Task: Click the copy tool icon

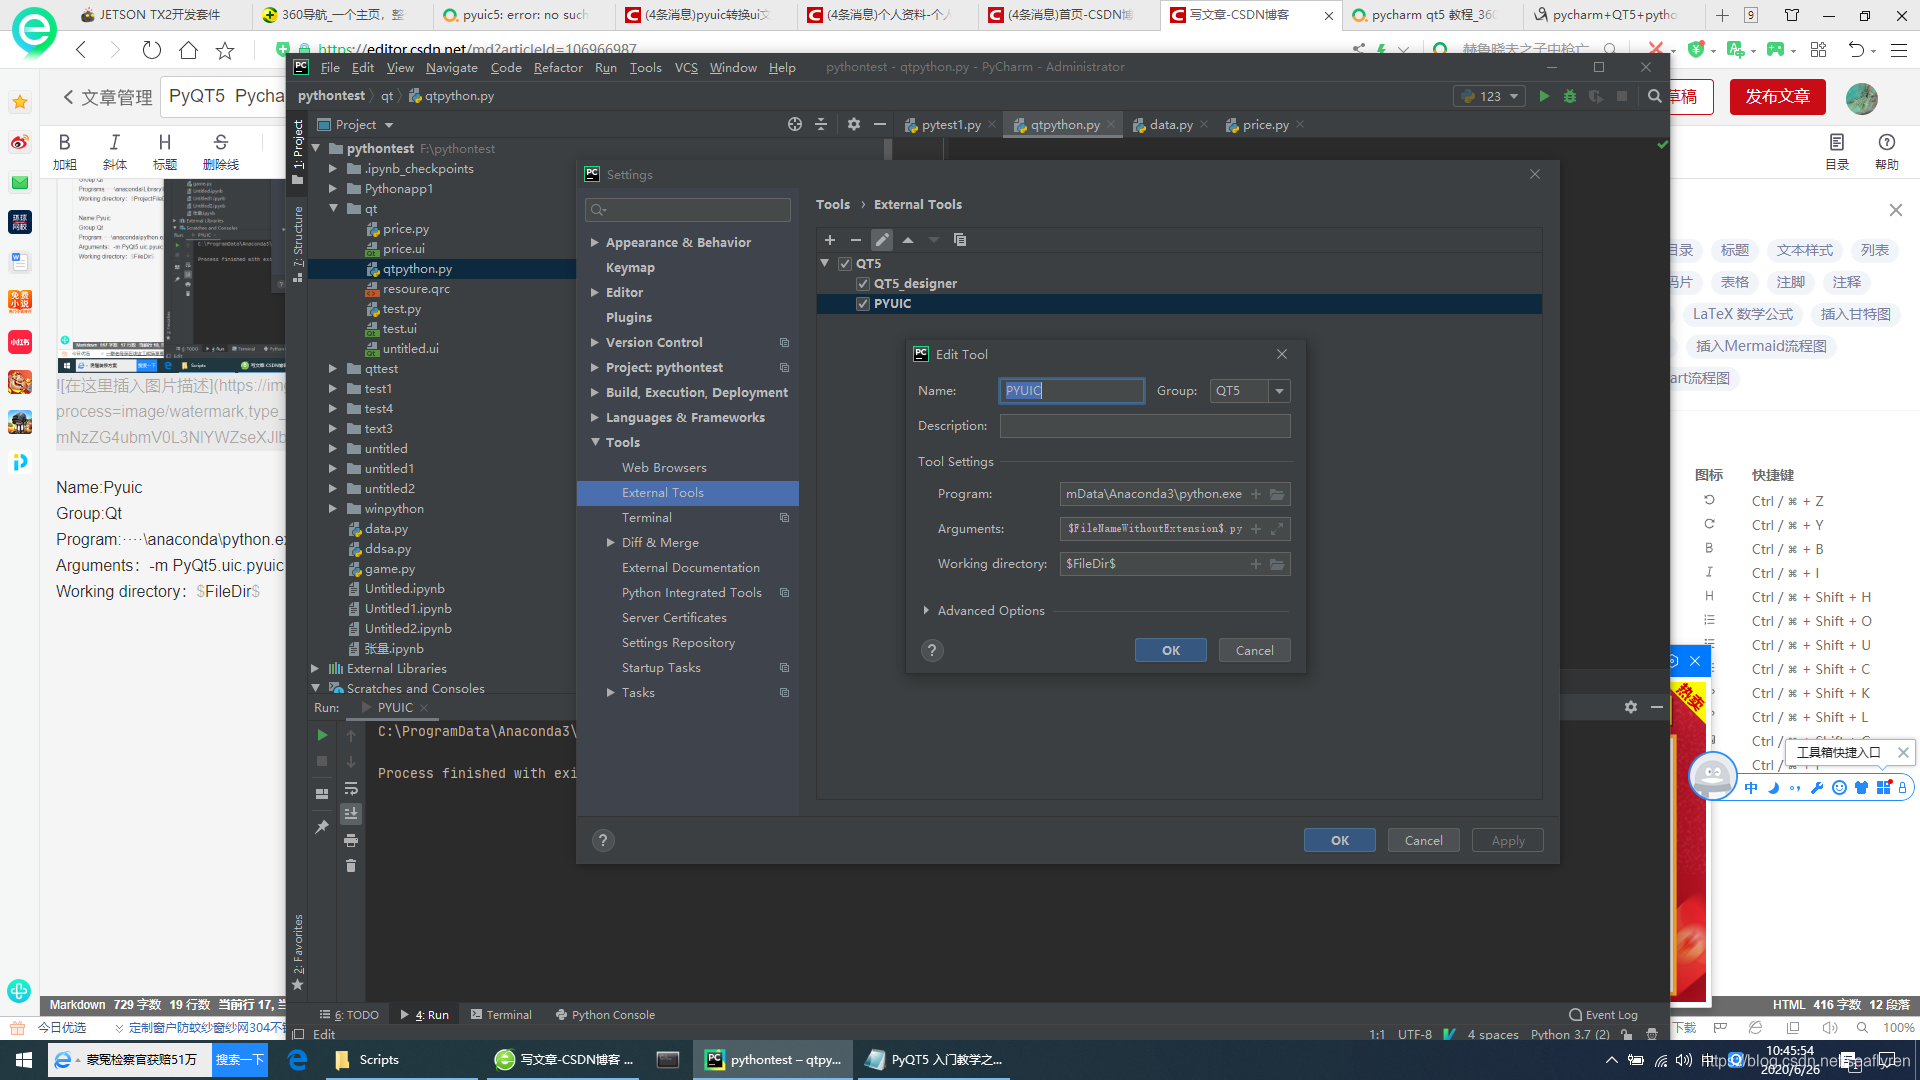Action: (x=960, y=240)
